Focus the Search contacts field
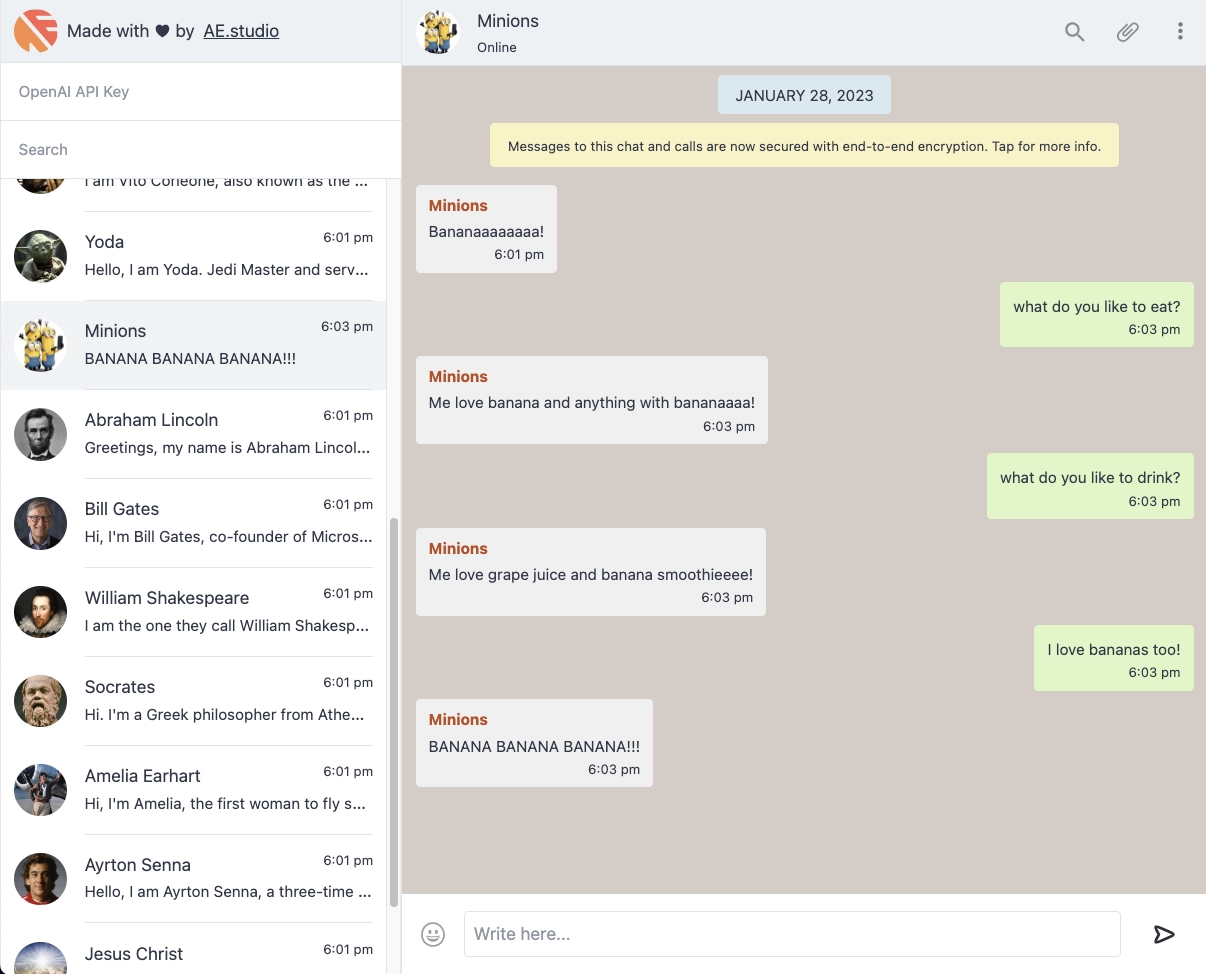Viewport: 1206px width, 974px height. pos(200,150)
